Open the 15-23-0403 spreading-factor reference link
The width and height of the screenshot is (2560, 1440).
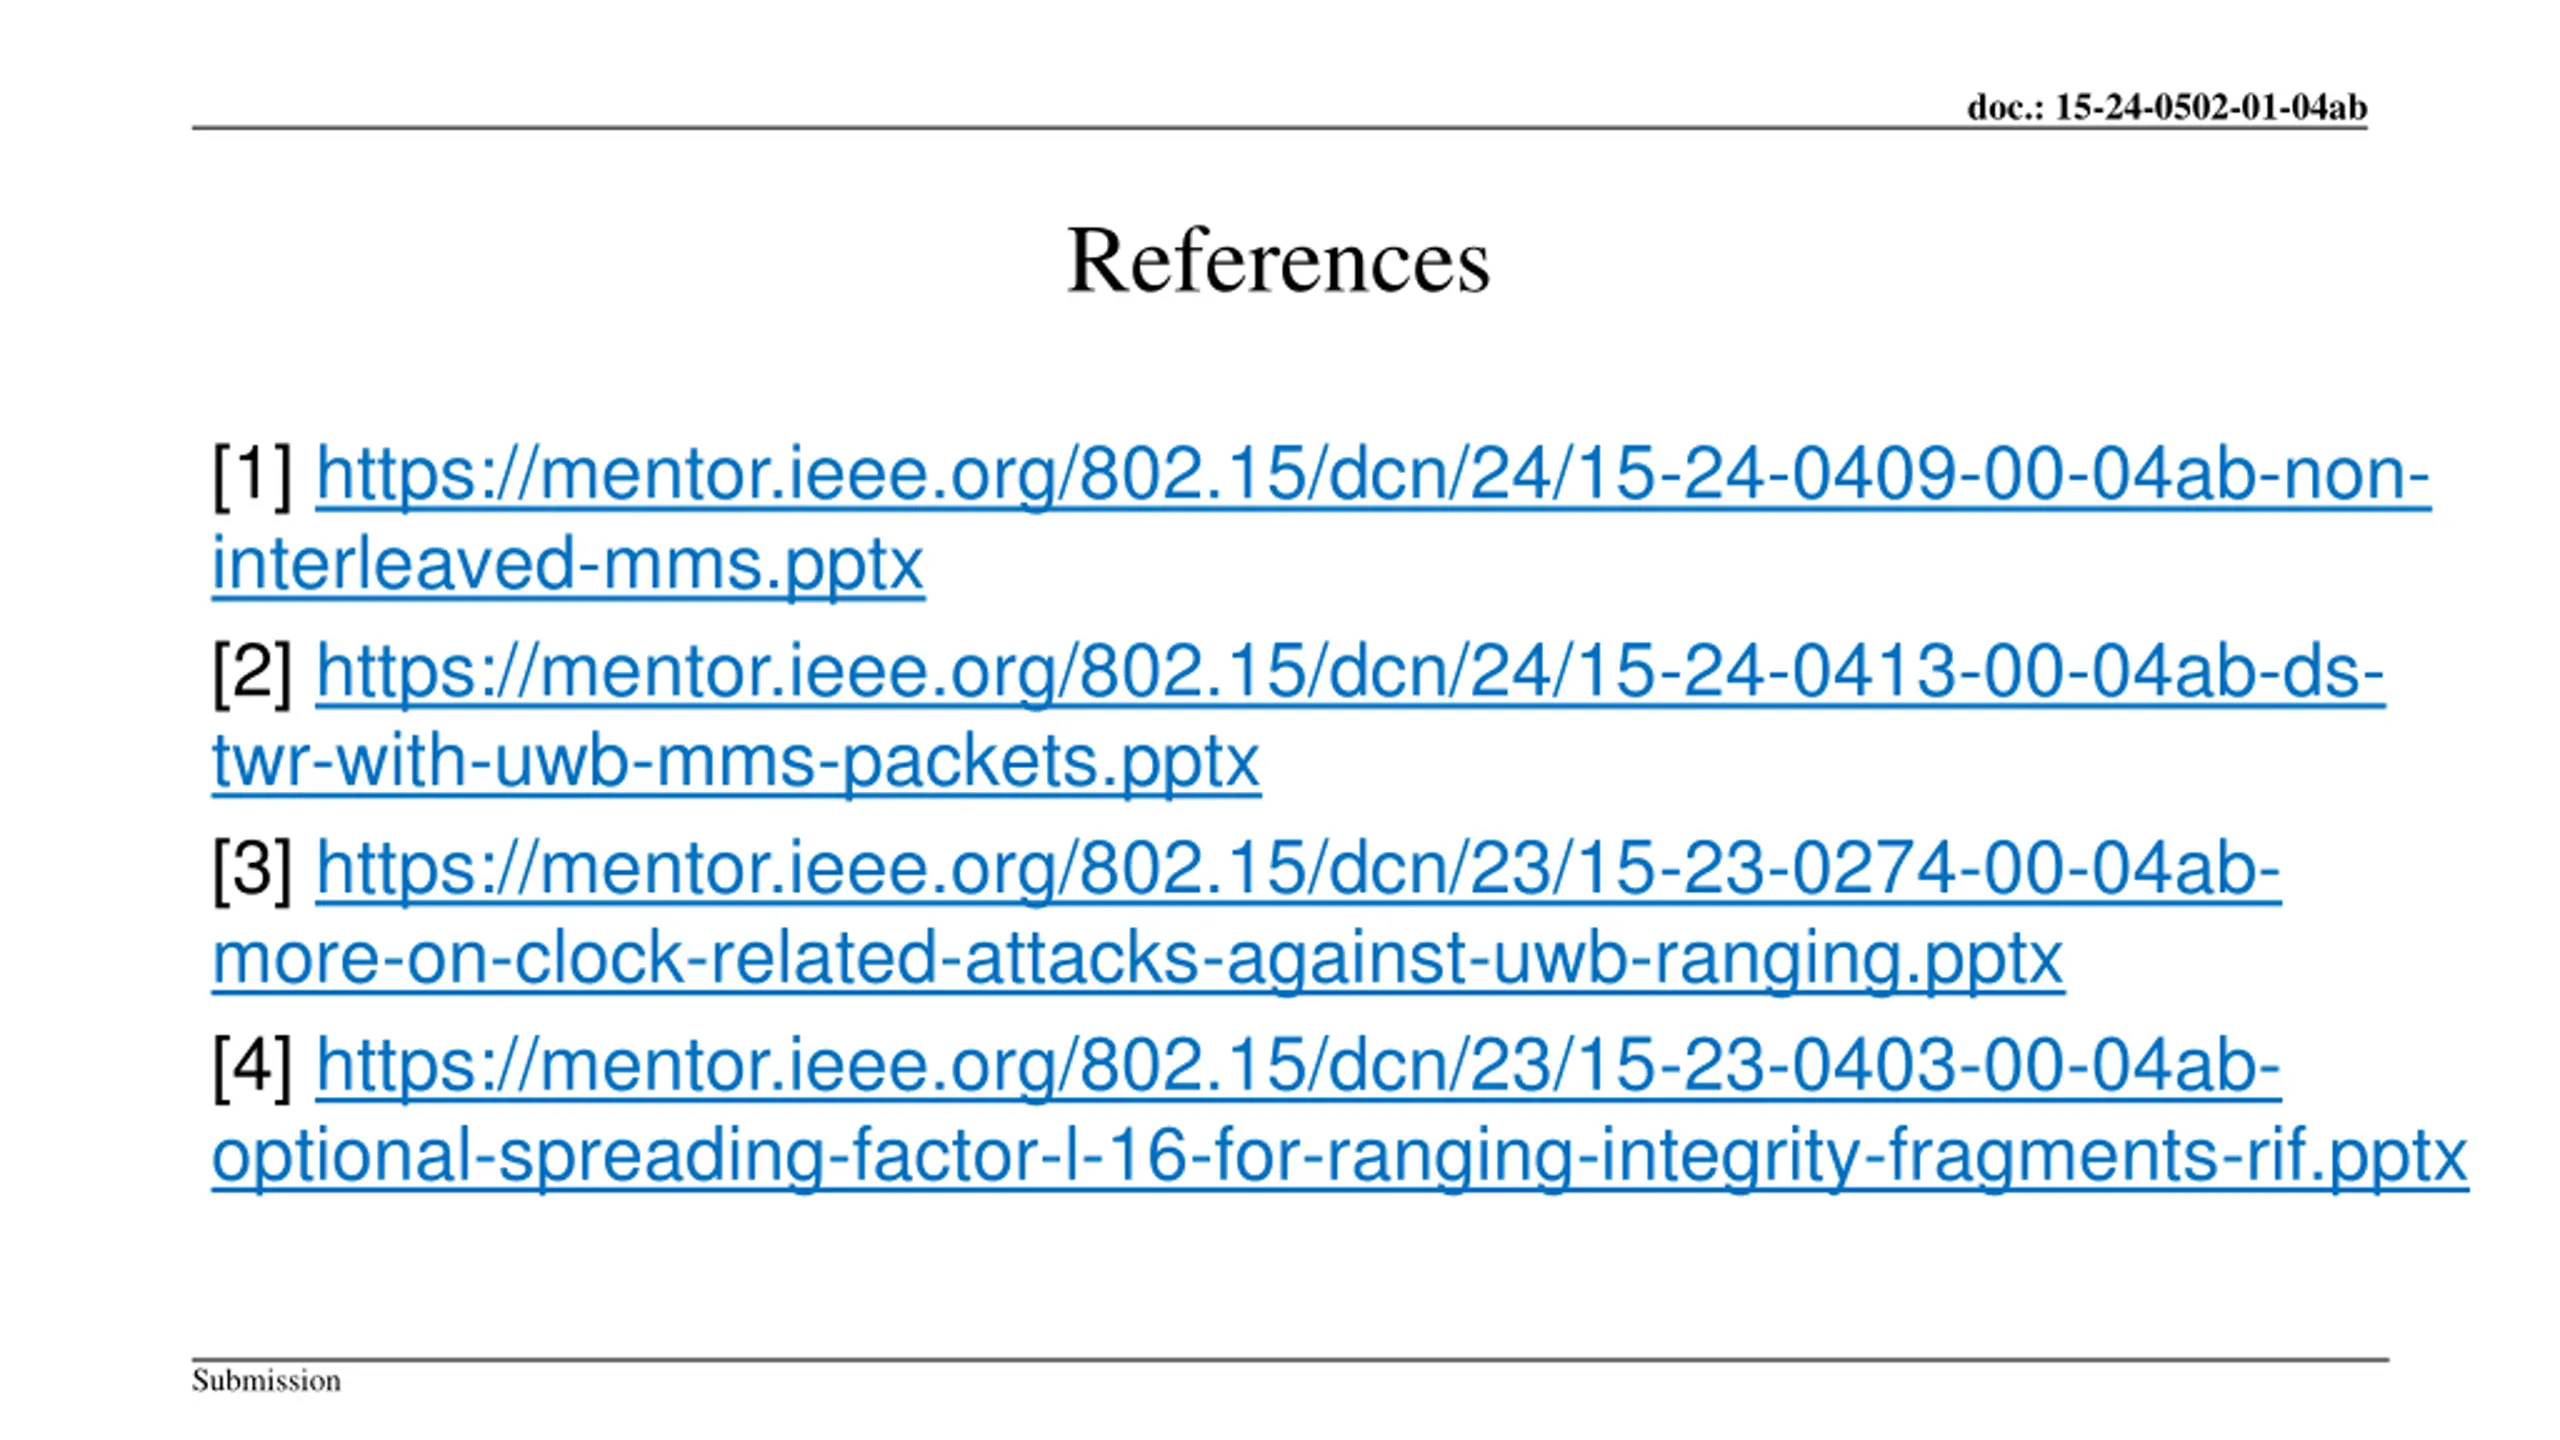(1298, 1064)
